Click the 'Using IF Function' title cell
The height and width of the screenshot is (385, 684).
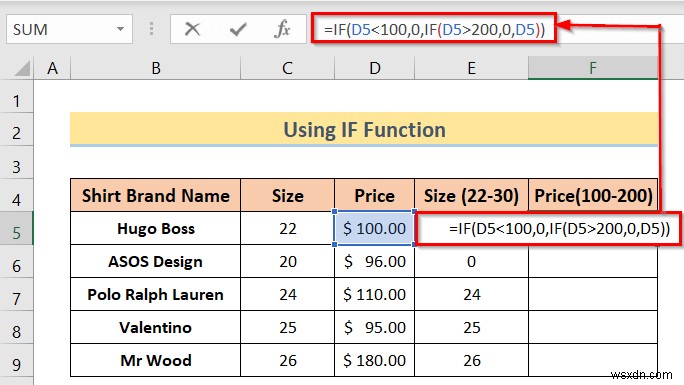(x=364, y=129)
